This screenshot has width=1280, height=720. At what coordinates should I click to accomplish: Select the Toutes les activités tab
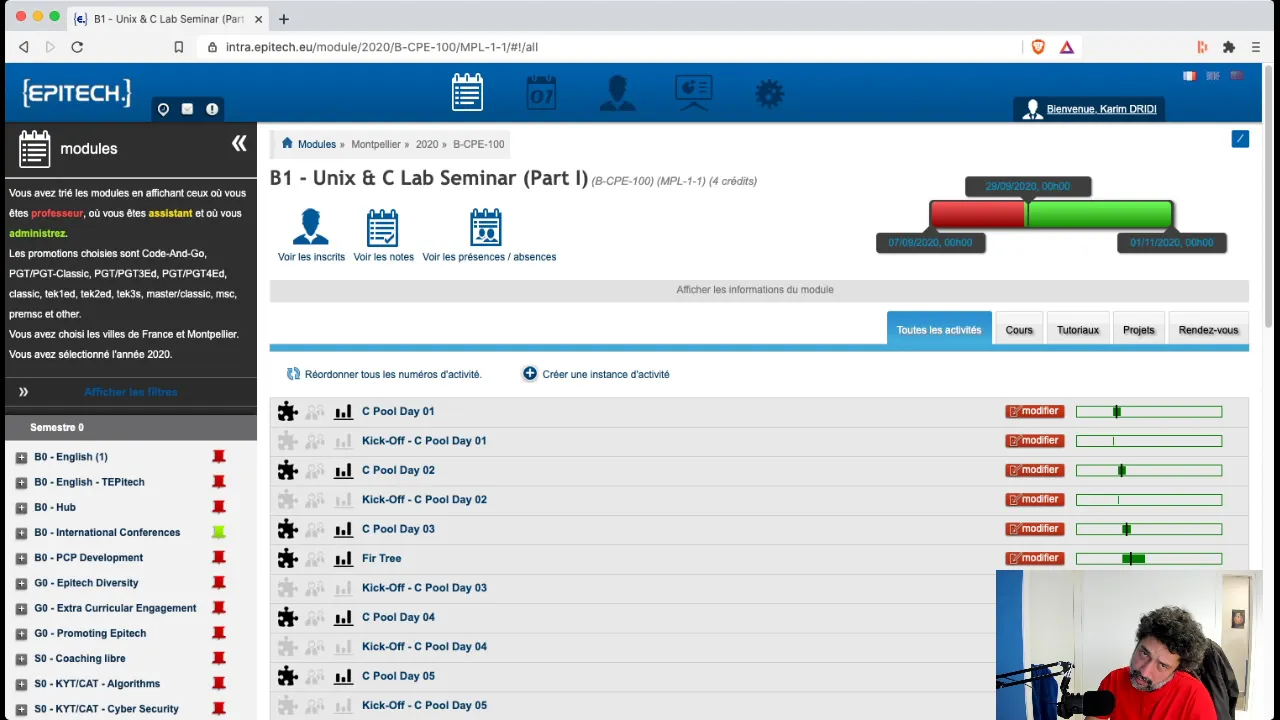tap(939, 329)
